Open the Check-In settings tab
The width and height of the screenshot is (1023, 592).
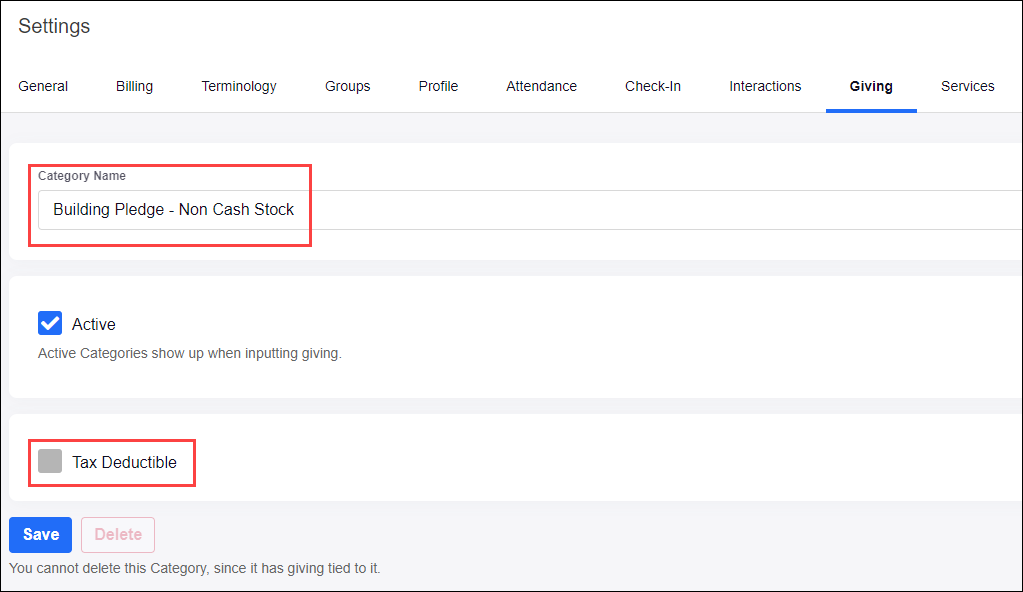click(653, 86)
